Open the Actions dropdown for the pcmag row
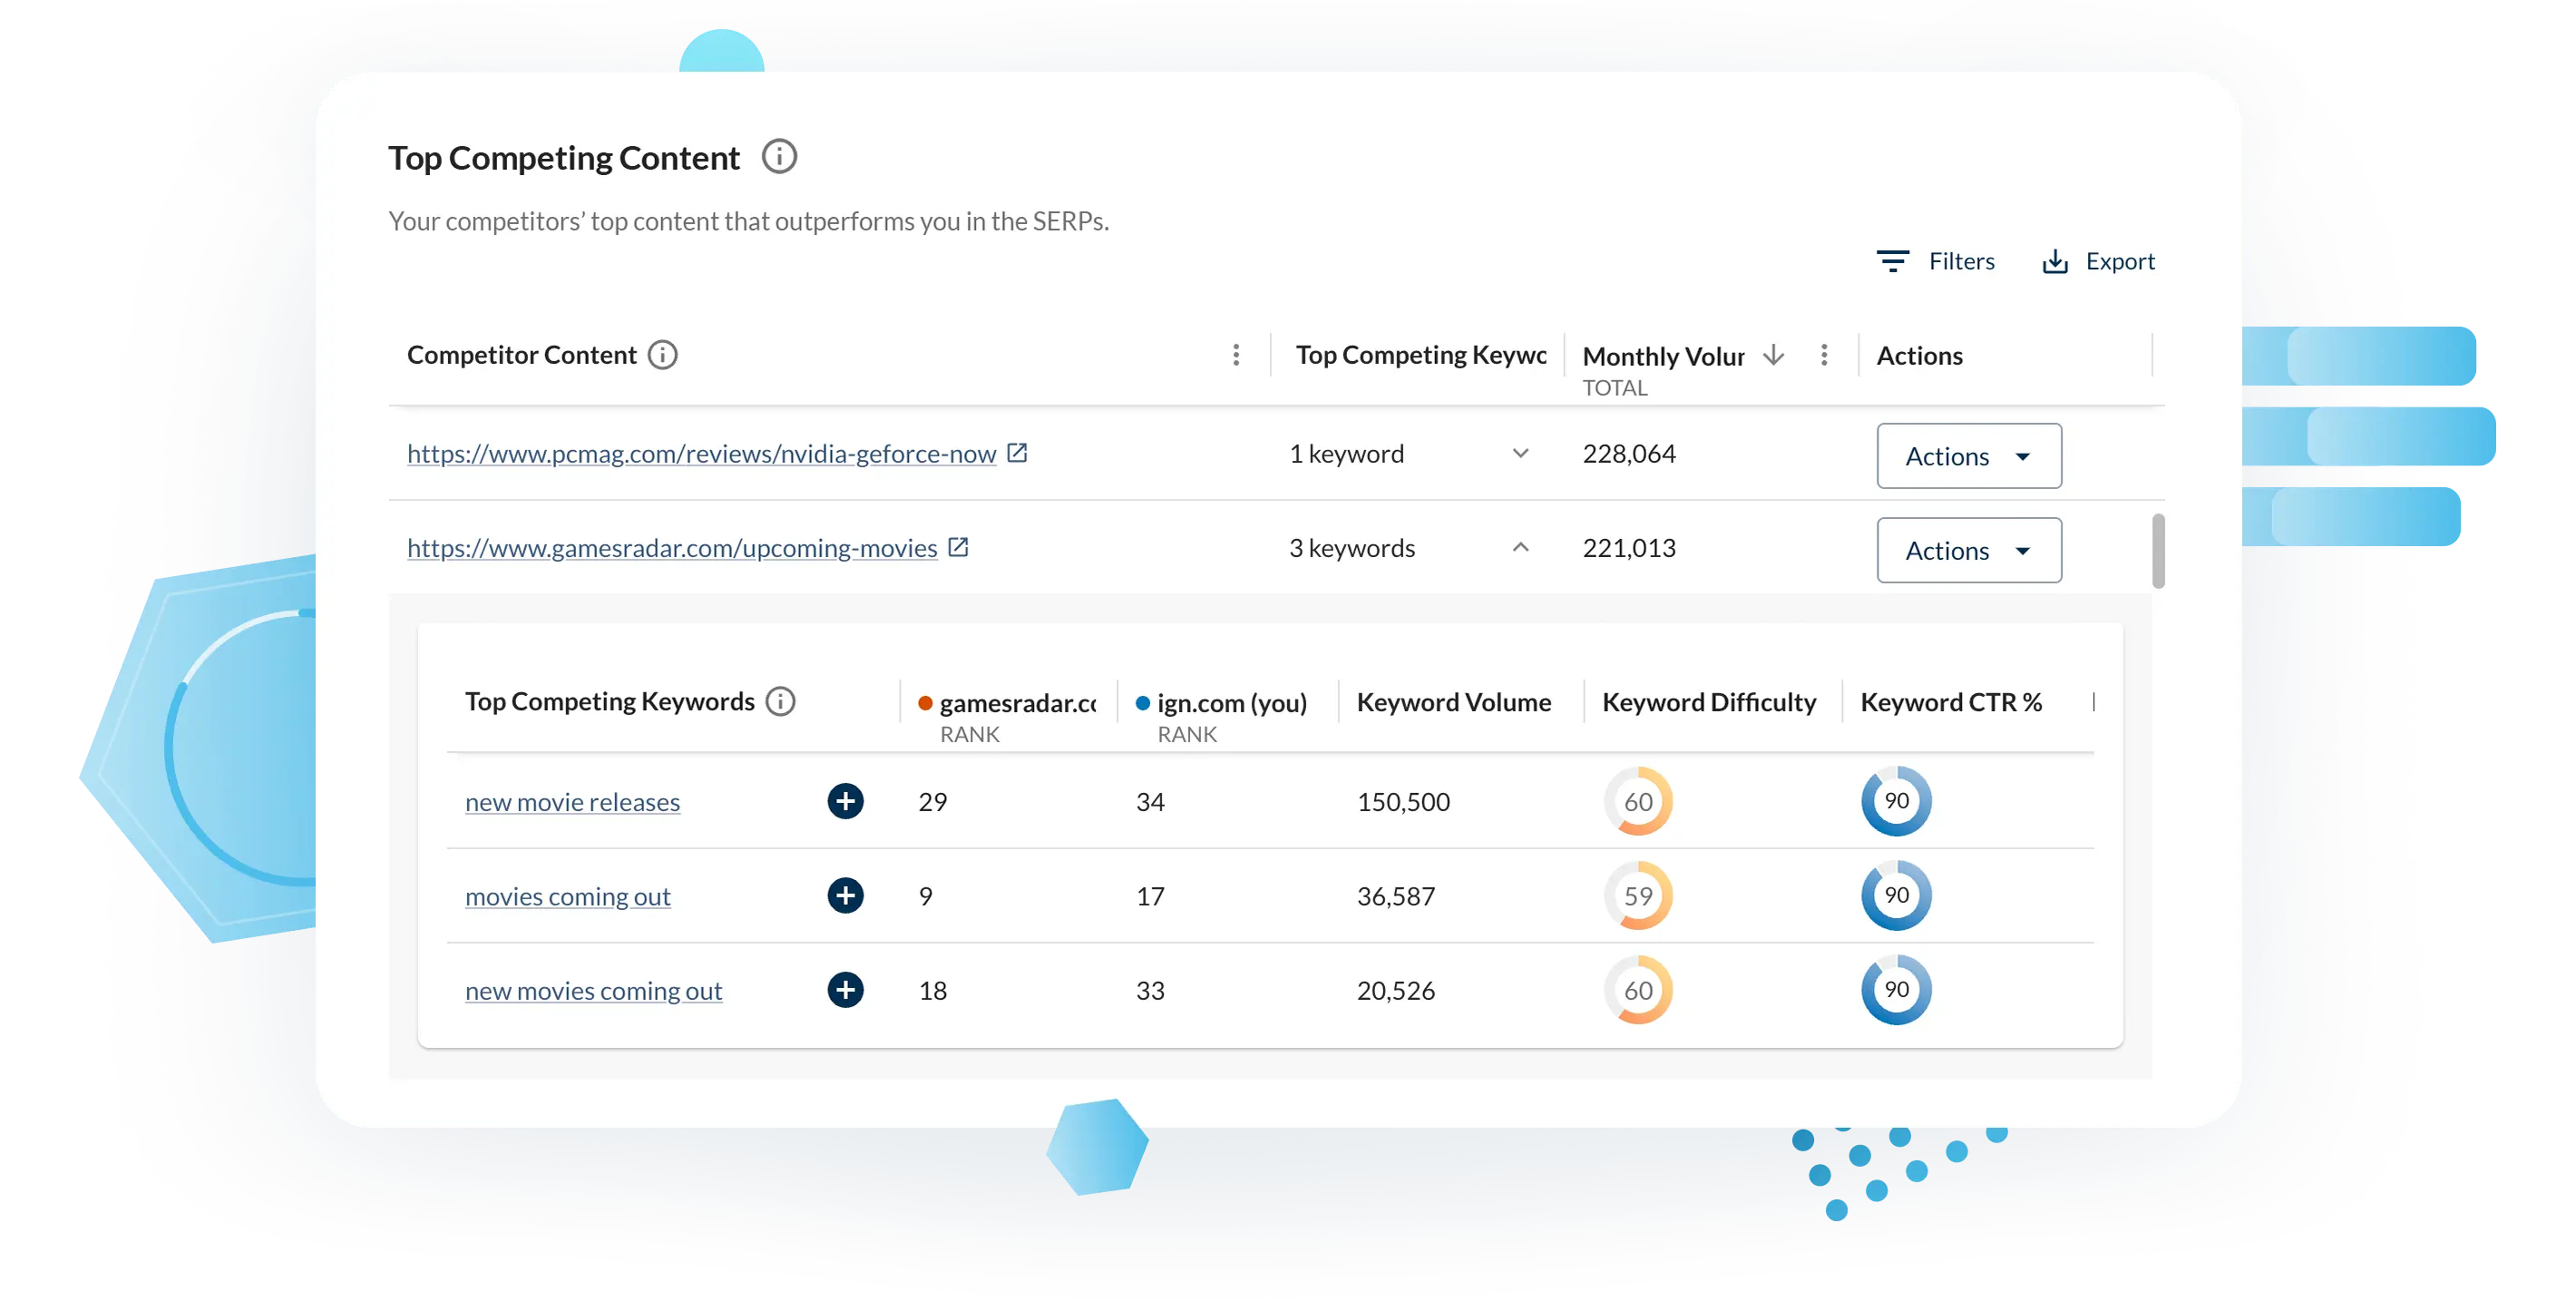The width and height of the screenshot is (2576, 1301). 1968,456
